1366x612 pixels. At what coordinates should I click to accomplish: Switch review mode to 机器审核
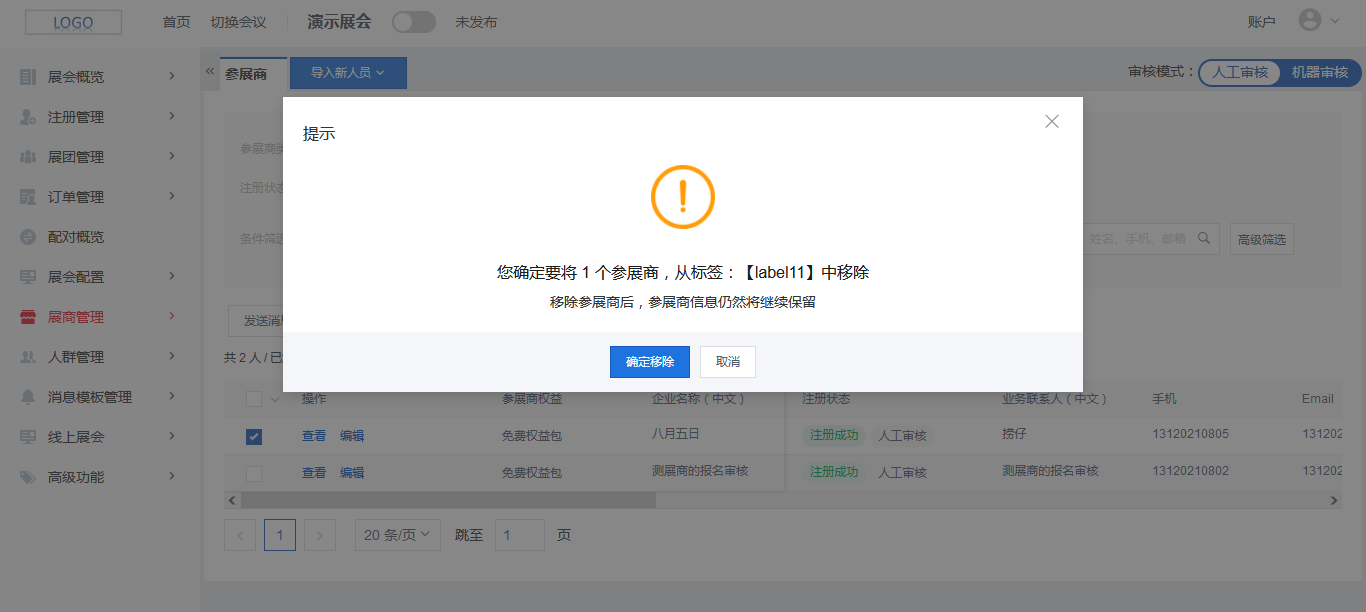pyautogui.click(x=1320, y=72)
